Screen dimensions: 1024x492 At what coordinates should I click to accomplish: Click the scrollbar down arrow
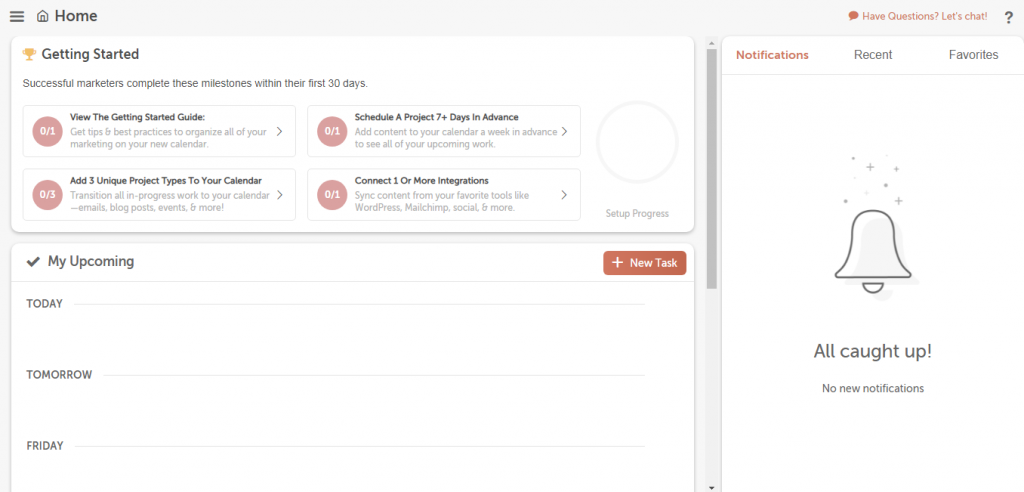tap(712, 487)
